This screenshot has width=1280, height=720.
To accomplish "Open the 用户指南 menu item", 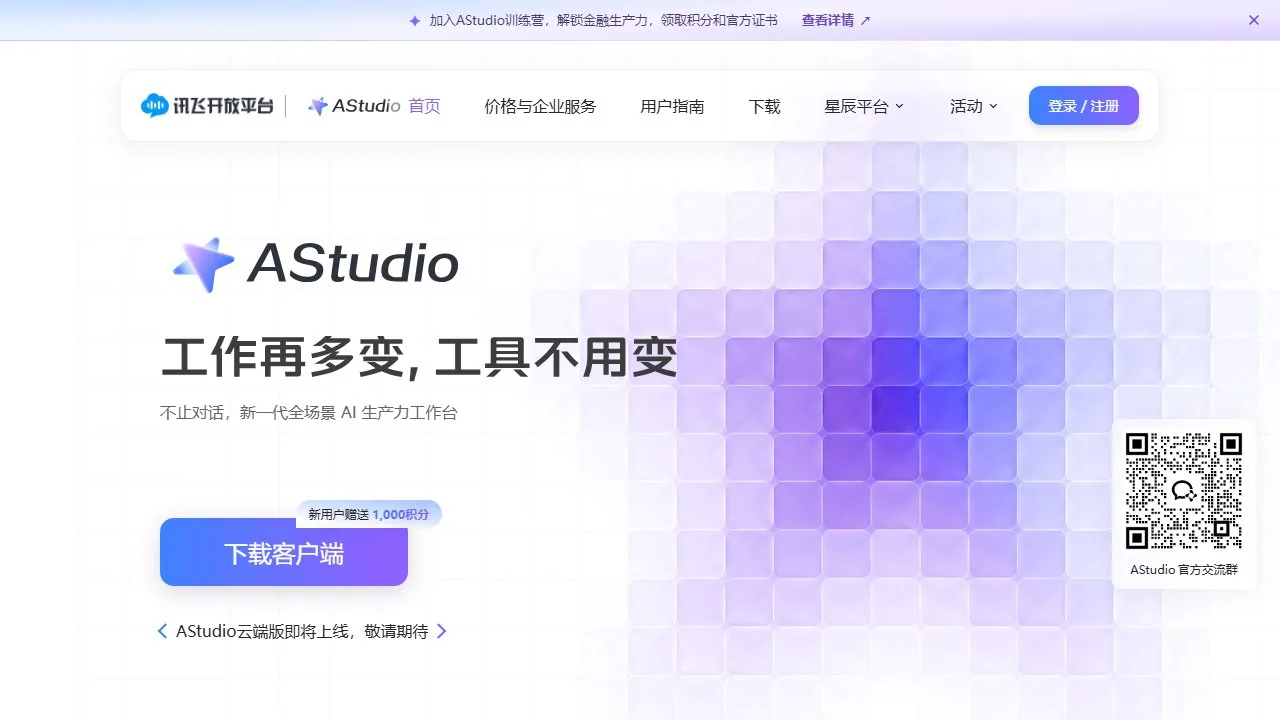I will (x=672, y=106).
